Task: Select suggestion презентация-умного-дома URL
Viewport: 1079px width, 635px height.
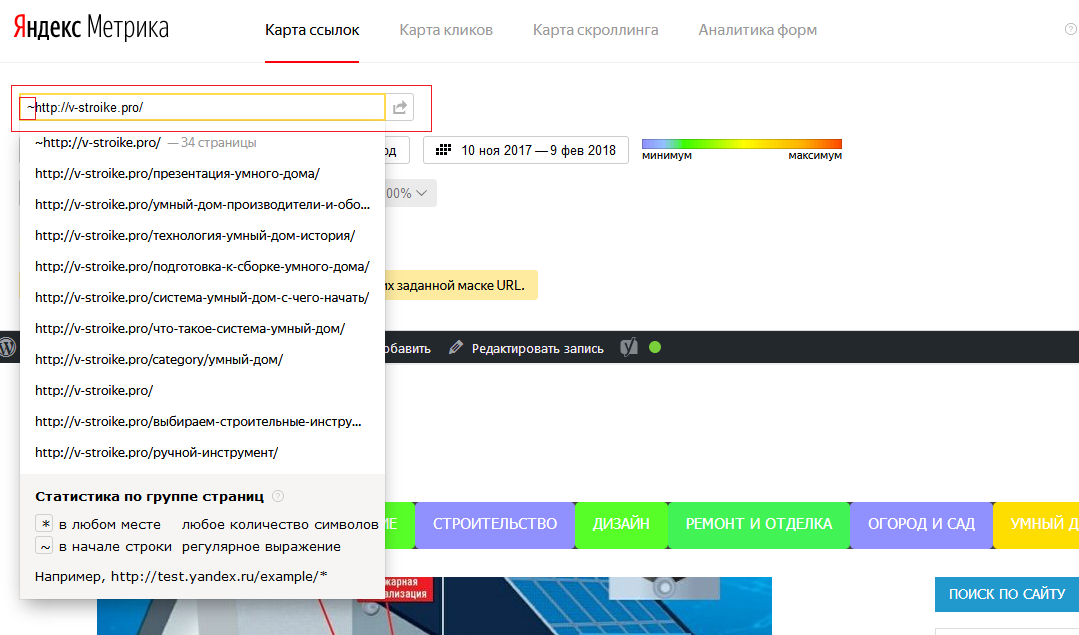Action: [x=202, y=173]
